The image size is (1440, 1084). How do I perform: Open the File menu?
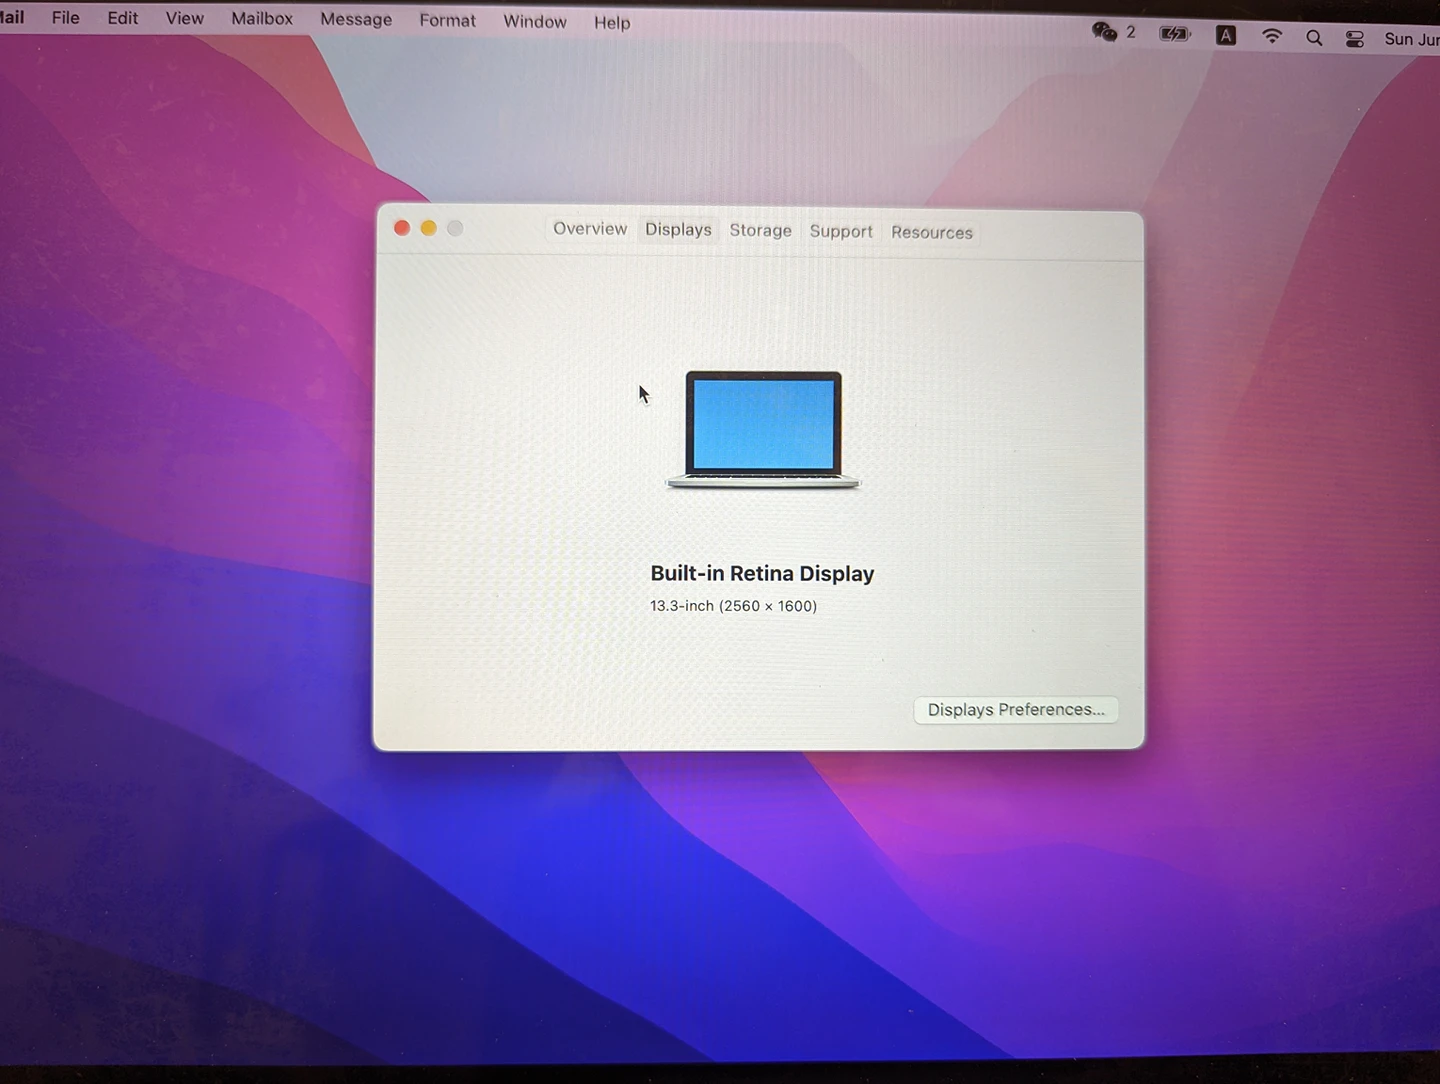coord(66,18)
